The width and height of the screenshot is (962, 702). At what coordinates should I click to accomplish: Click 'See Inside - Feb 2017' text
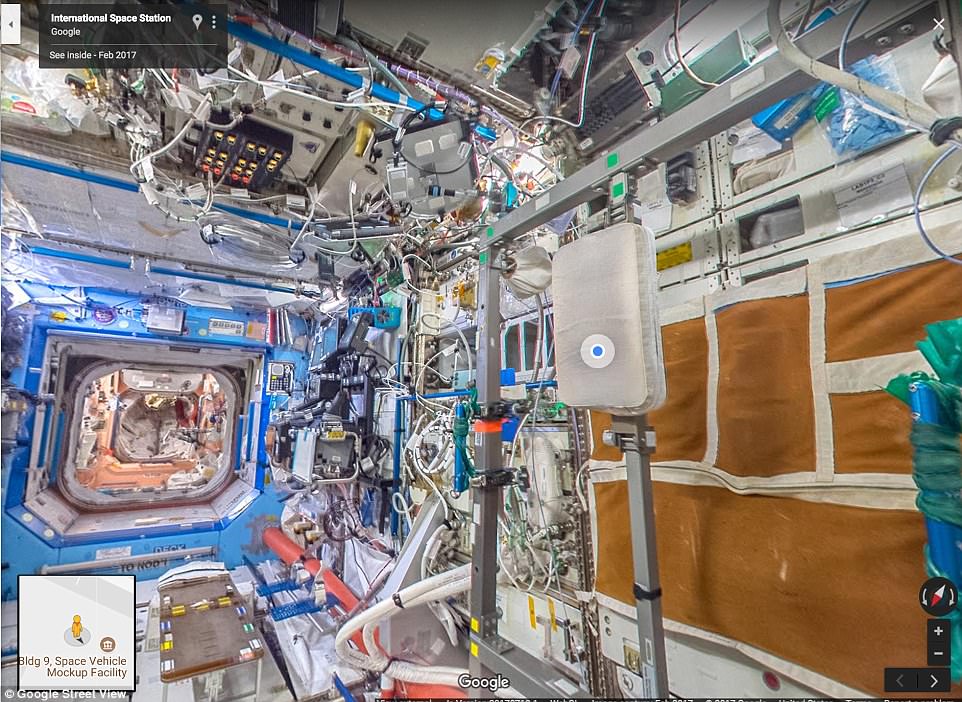pos(93,55)
